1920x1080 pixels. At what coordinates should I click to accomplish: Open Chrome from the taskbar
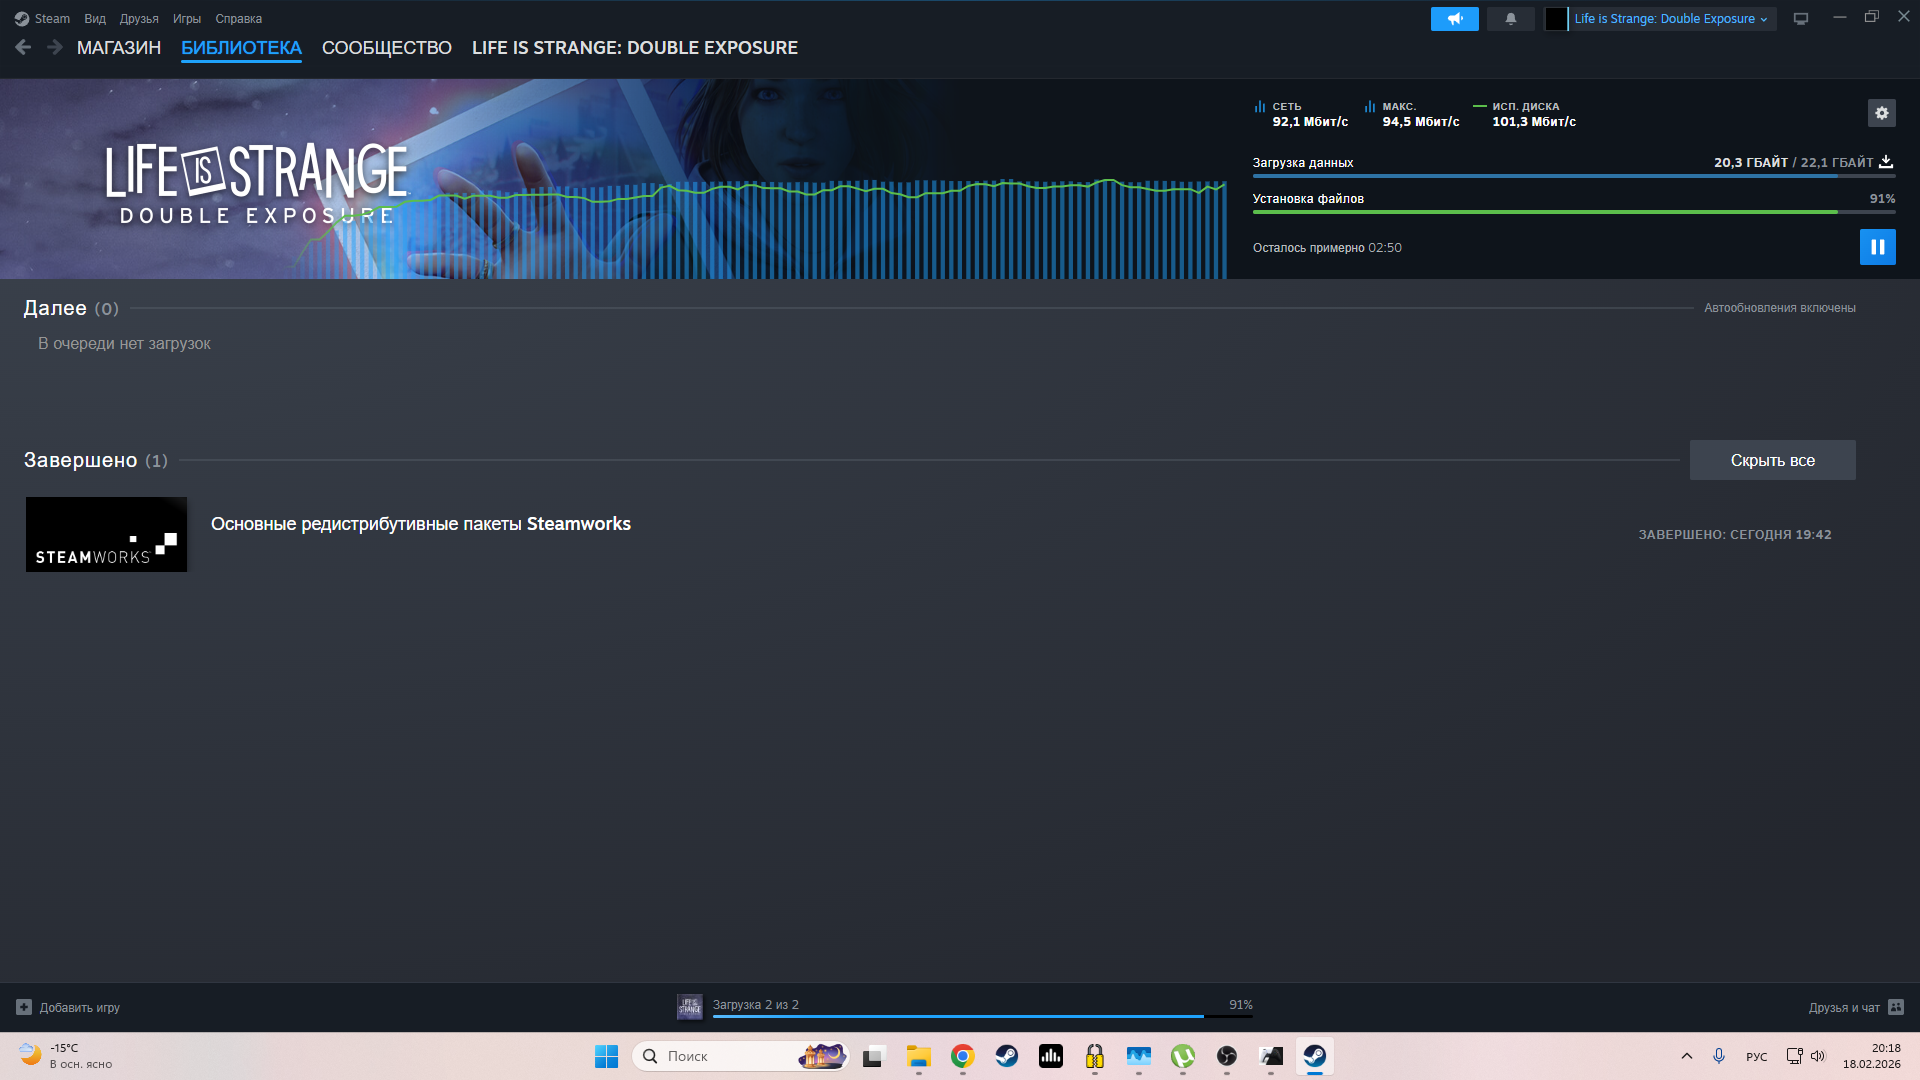coord(962,1056)
